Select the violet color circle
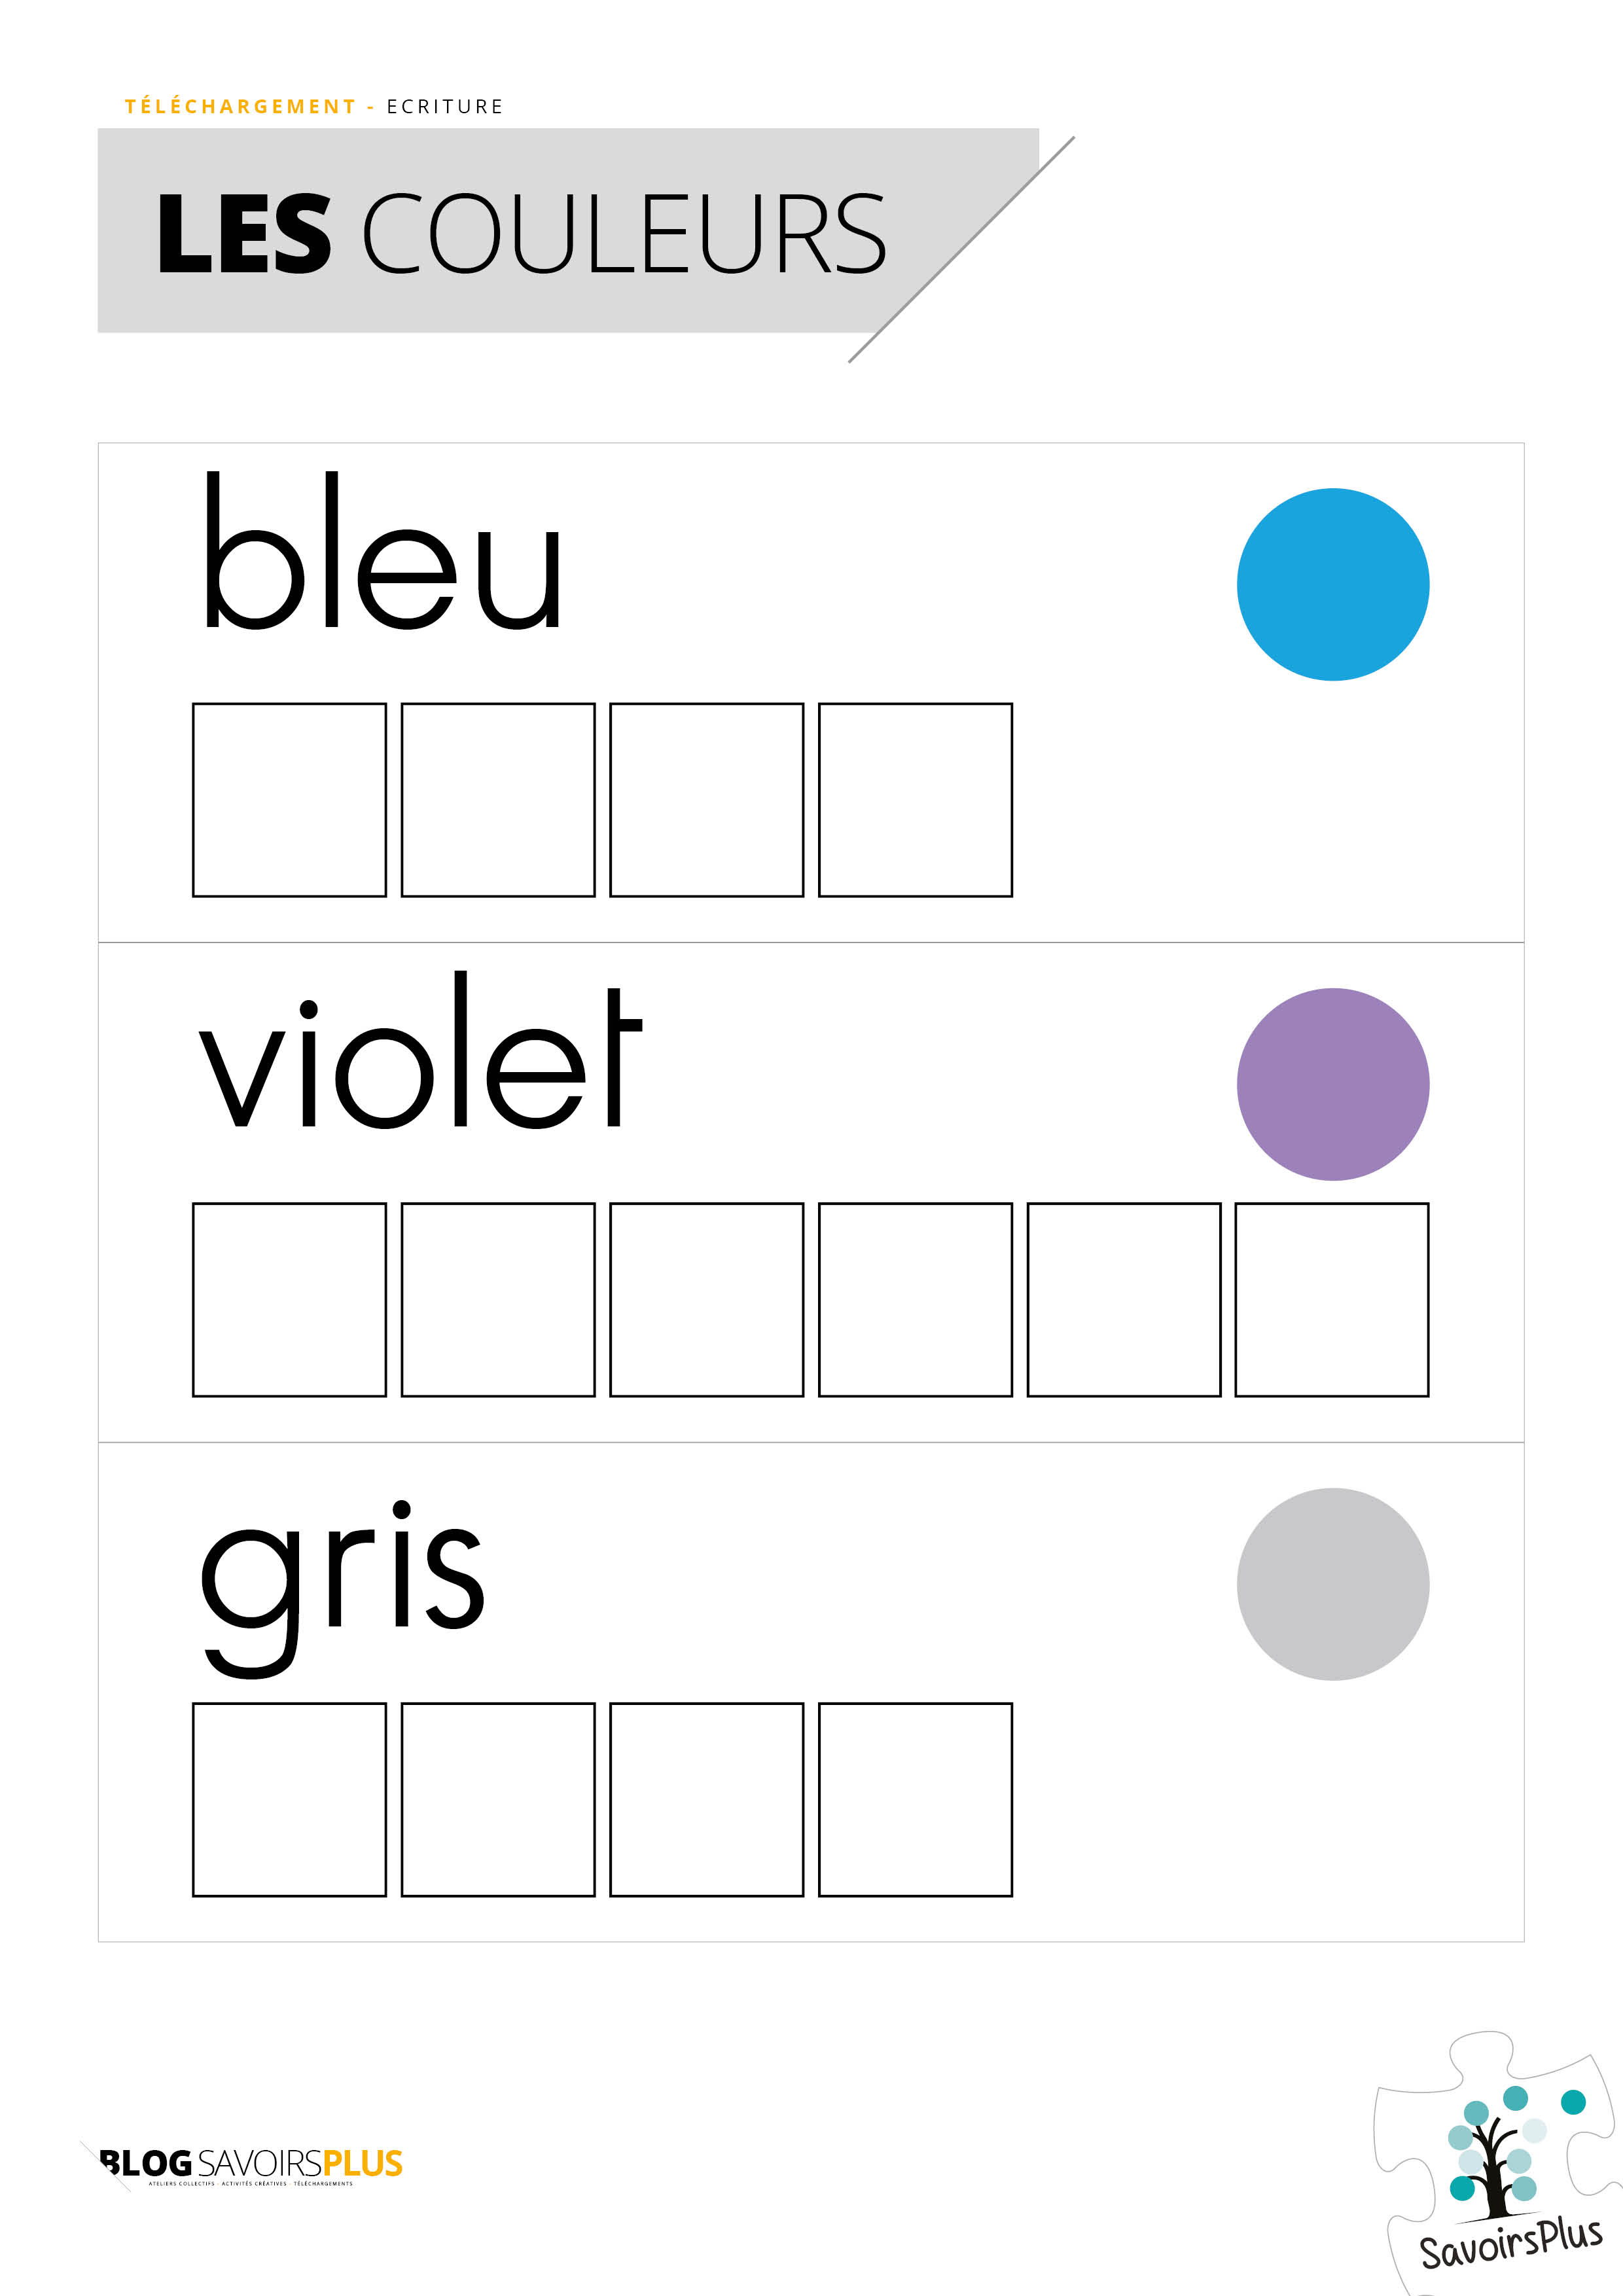 [1332, 1084]
